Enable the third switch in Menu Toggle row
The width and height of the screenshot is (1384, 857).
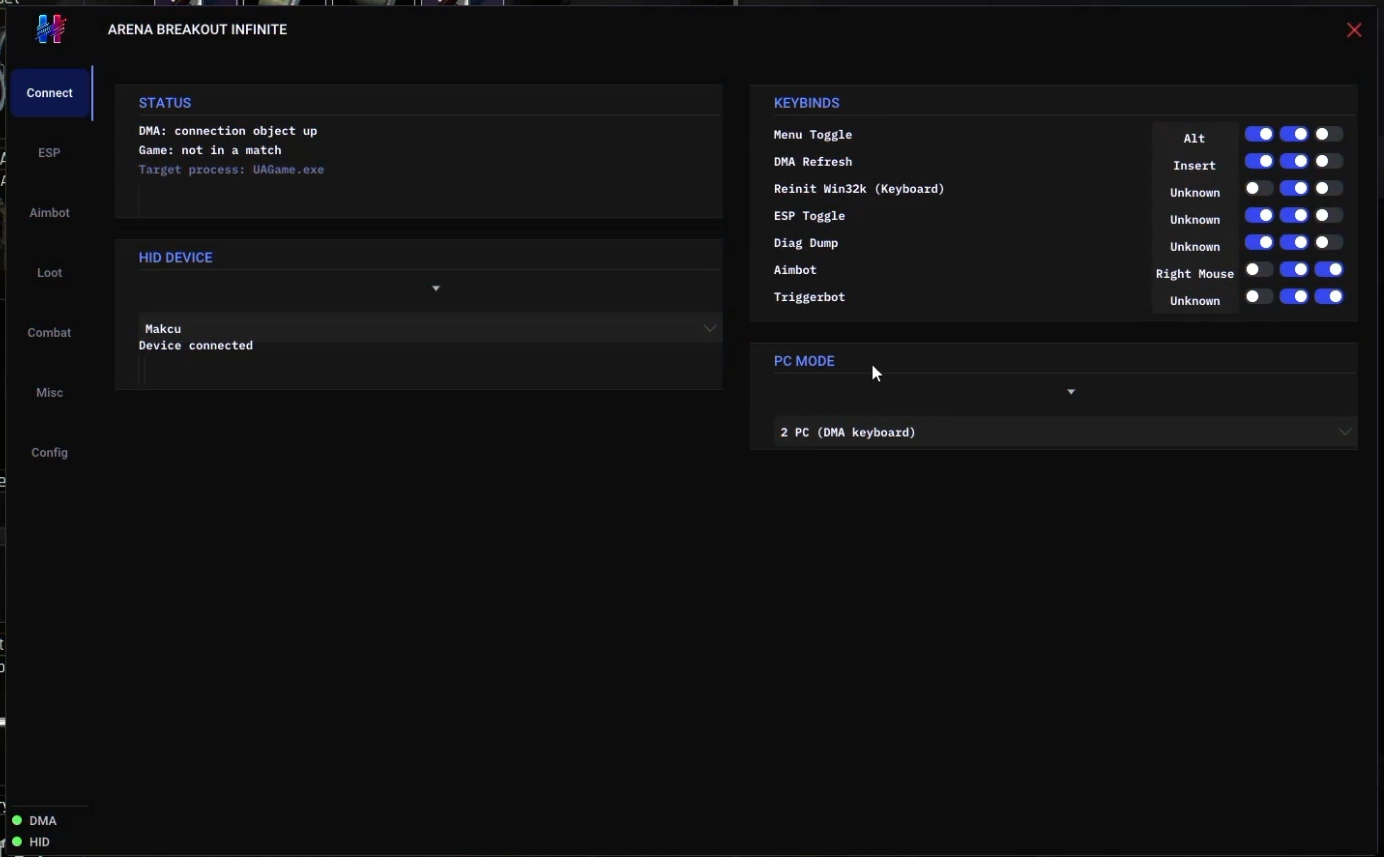click(1329, 134)
